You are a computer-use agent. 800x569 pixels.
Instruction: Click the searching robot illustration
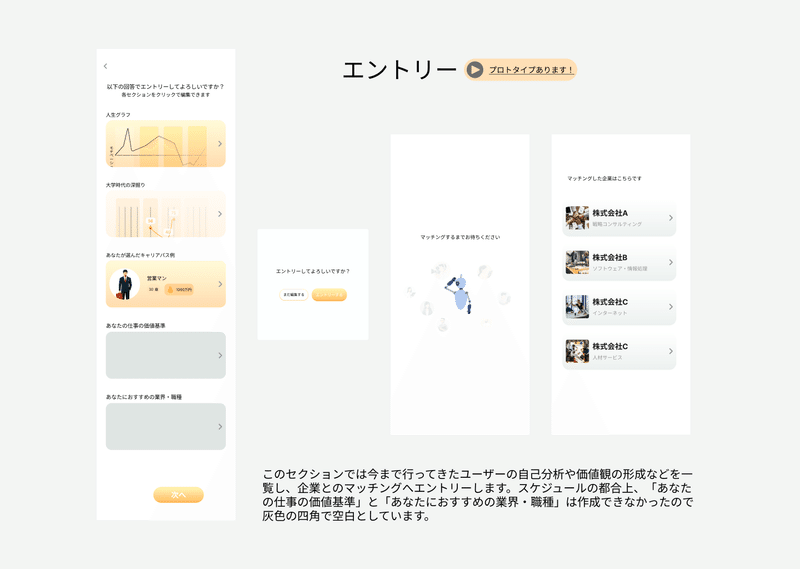[459, 293]
